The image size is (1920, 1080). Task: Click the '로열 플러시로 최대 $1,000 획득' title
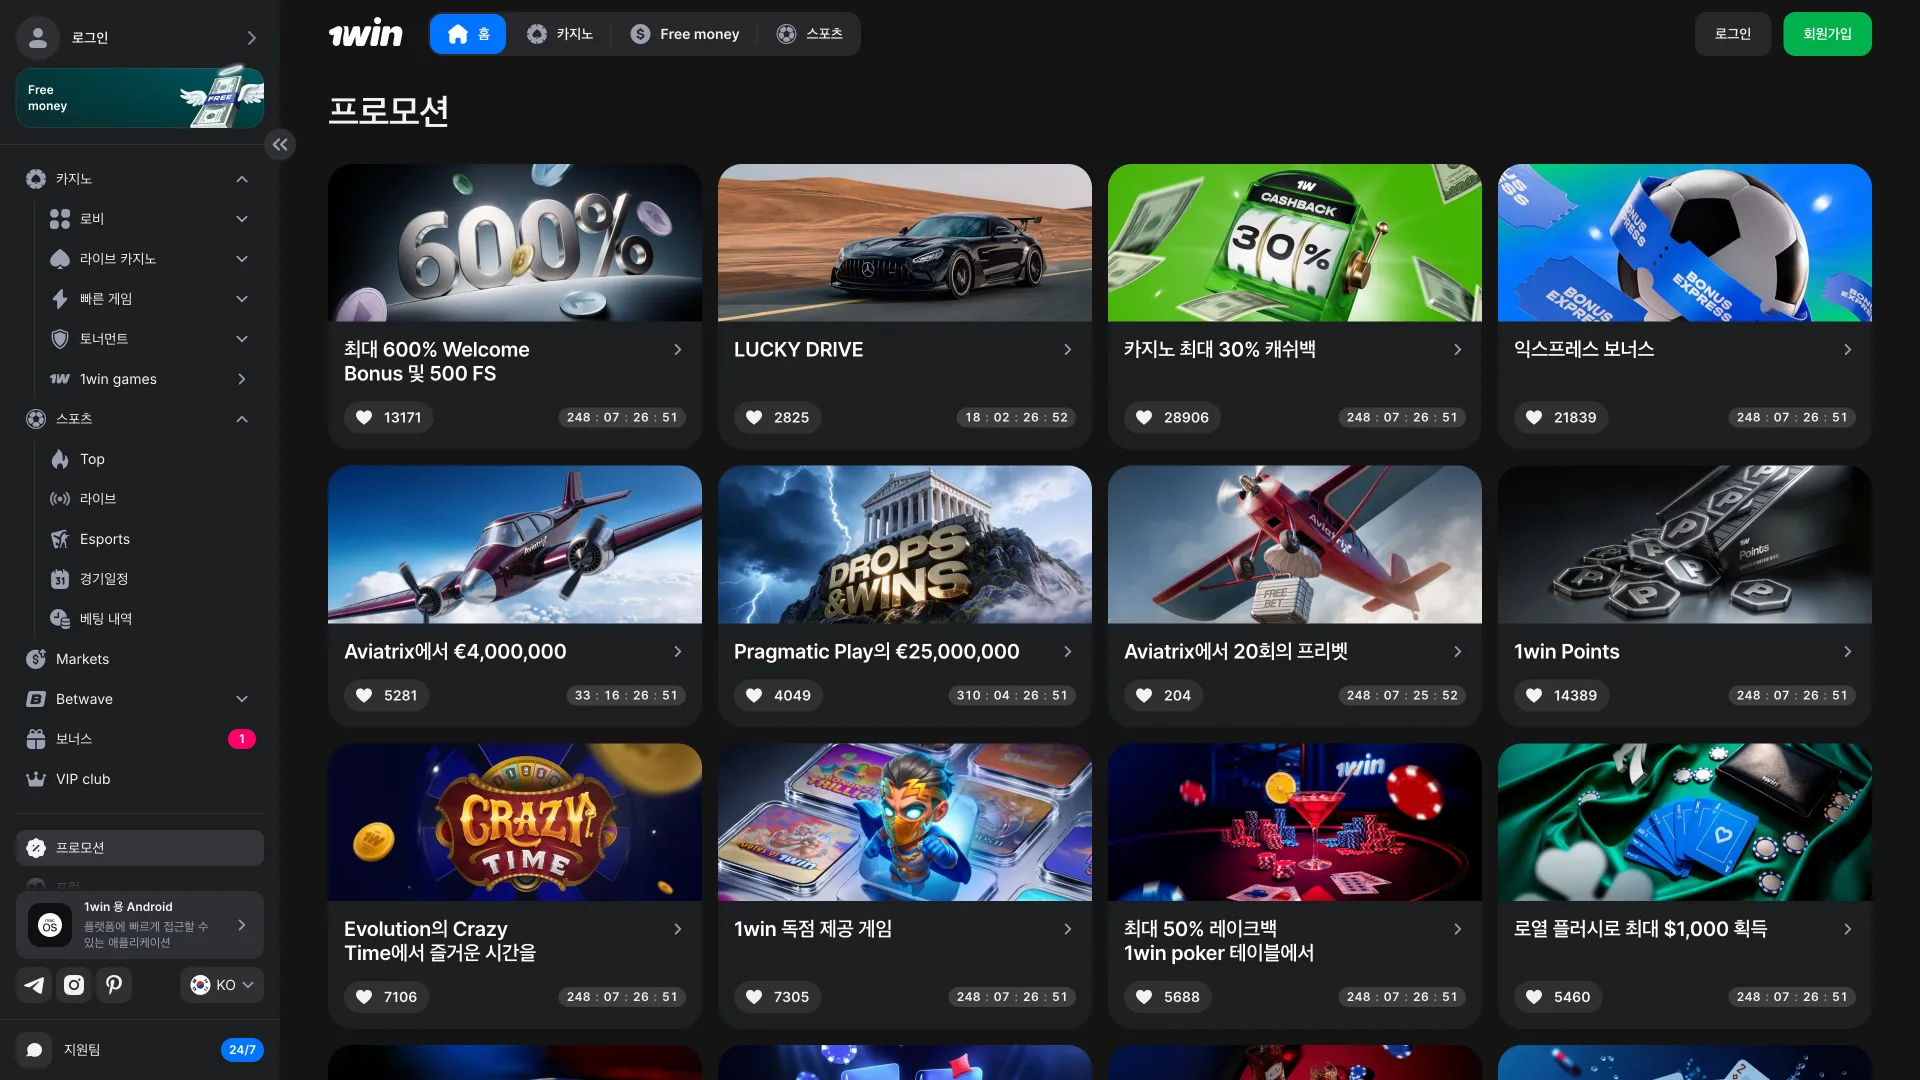1640,929
